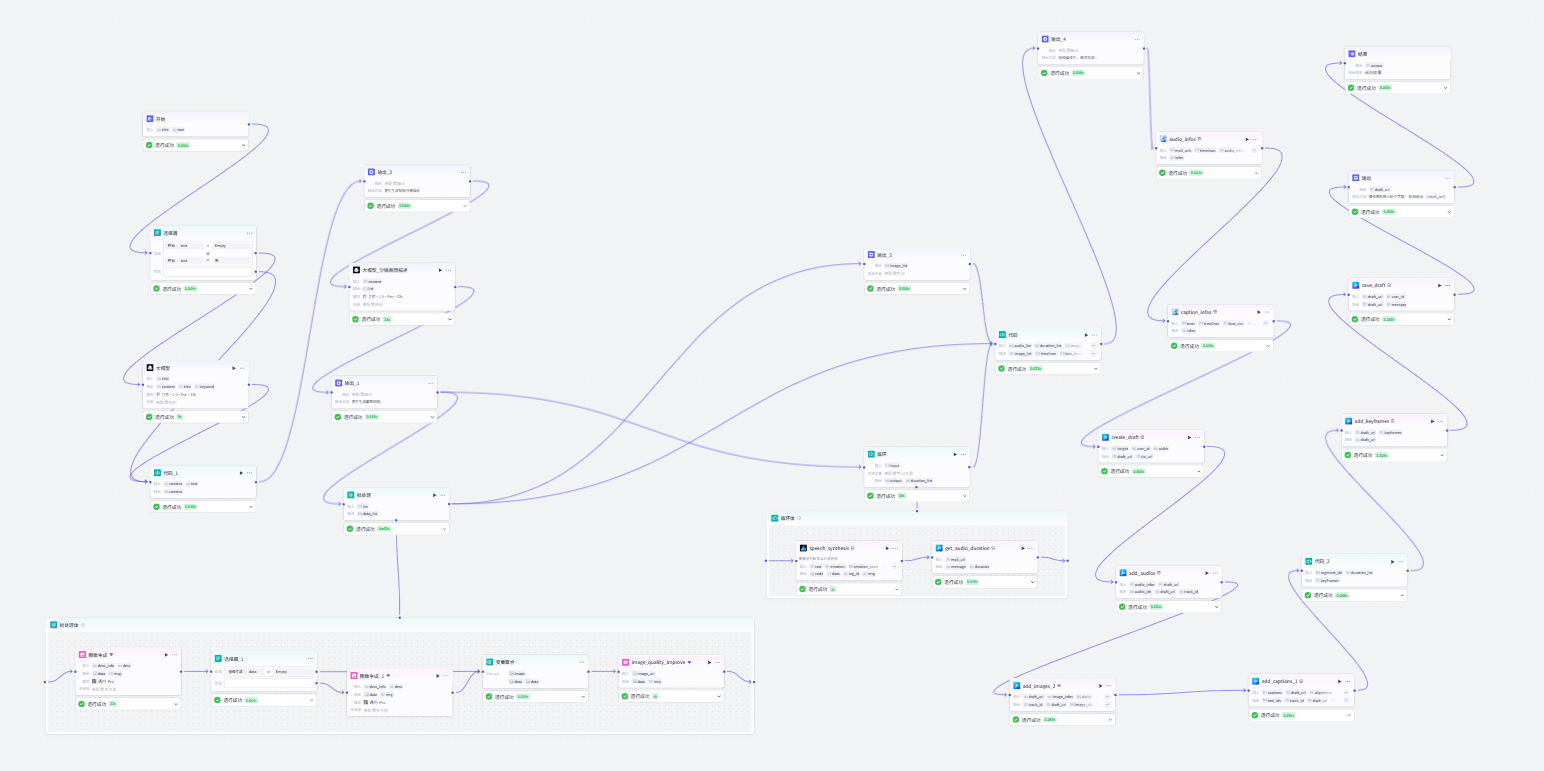This screenshot has height=771, width=1544.
Task: Open the three-dot menu on audio_infos node
Action: [x=1255, y=139]
